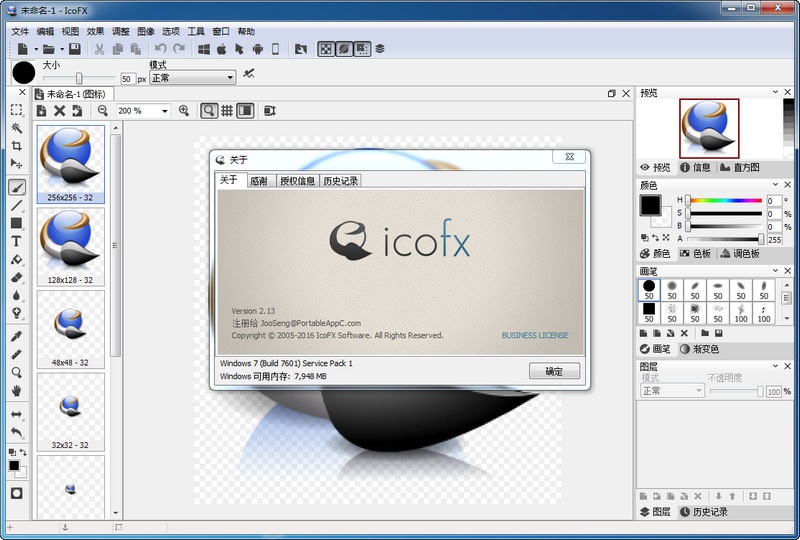Switch to the 感谢 tab in About dialog
This screenshot has width=800, height=540.
(x=259, y=181)
